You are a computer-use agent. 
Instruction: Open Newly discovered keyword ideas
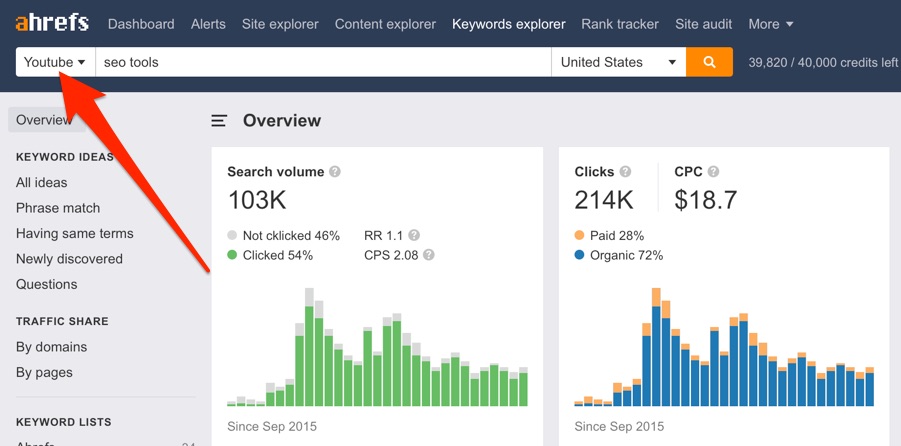coord(69,259)
